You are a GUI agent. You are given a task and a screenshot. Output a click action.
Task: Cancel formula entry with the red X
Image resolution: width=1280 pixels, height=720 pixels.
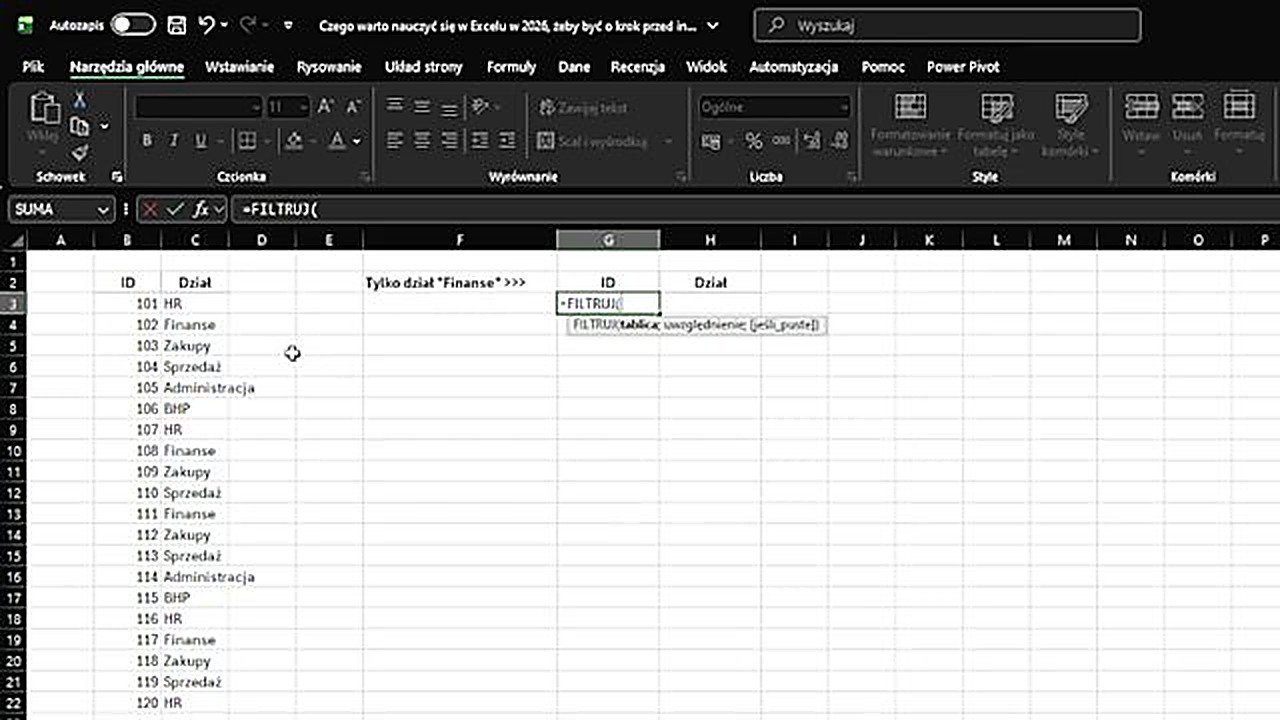click(150, 210)
